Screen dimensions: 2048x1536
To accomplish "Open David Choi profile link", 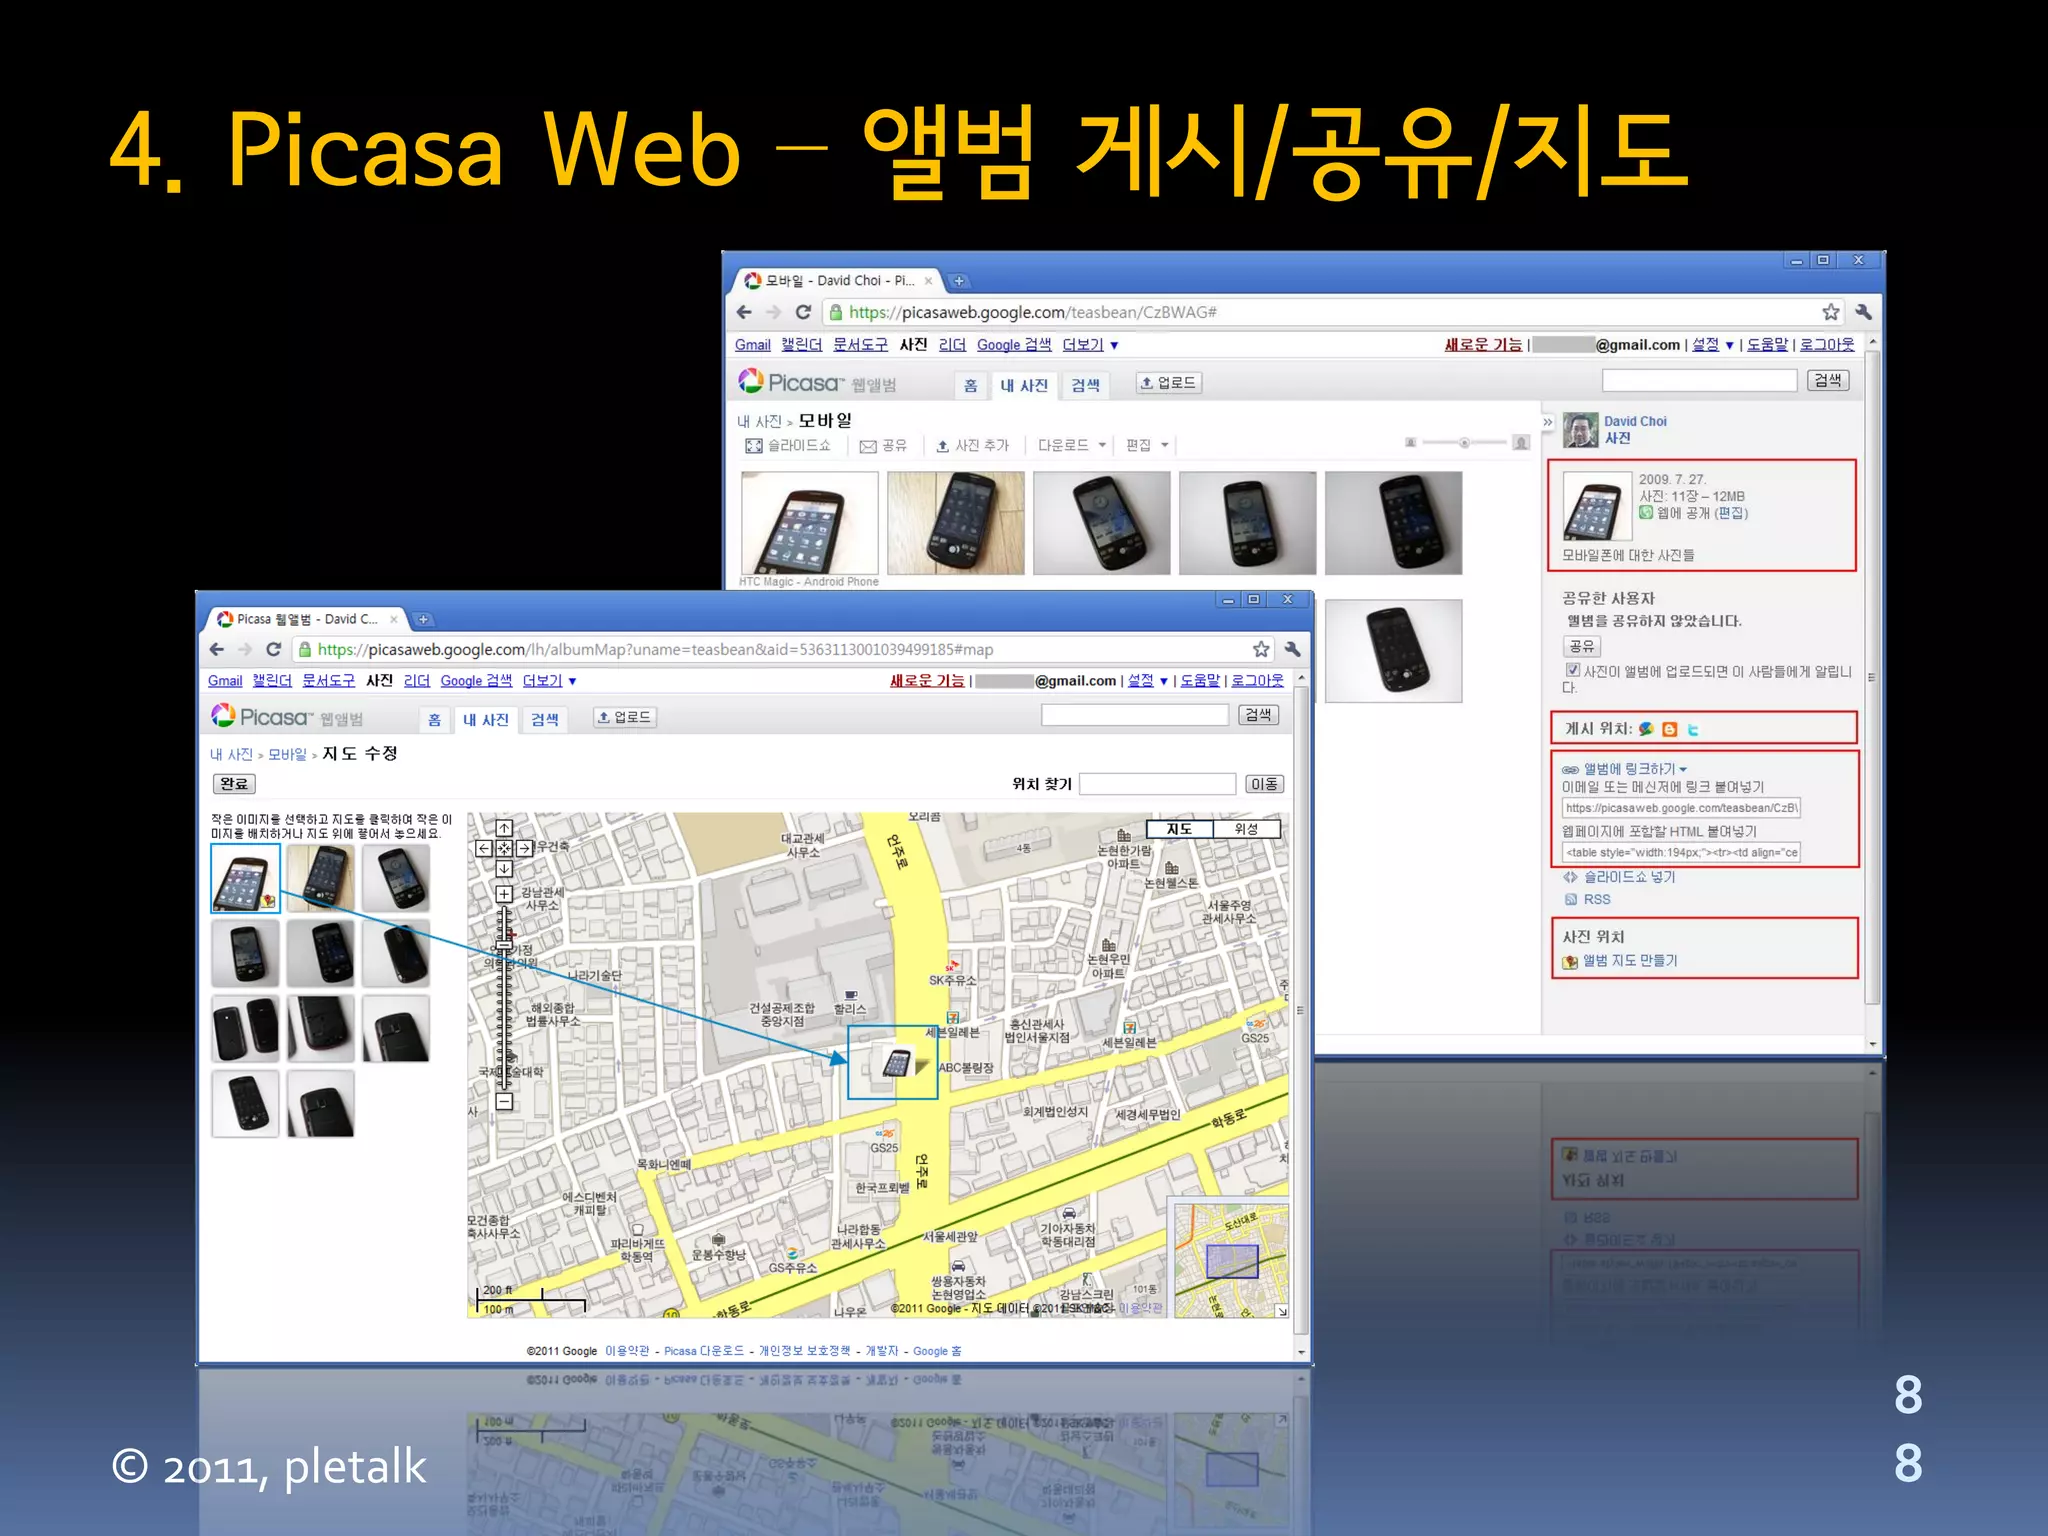I will click(x=1635, y=421).
